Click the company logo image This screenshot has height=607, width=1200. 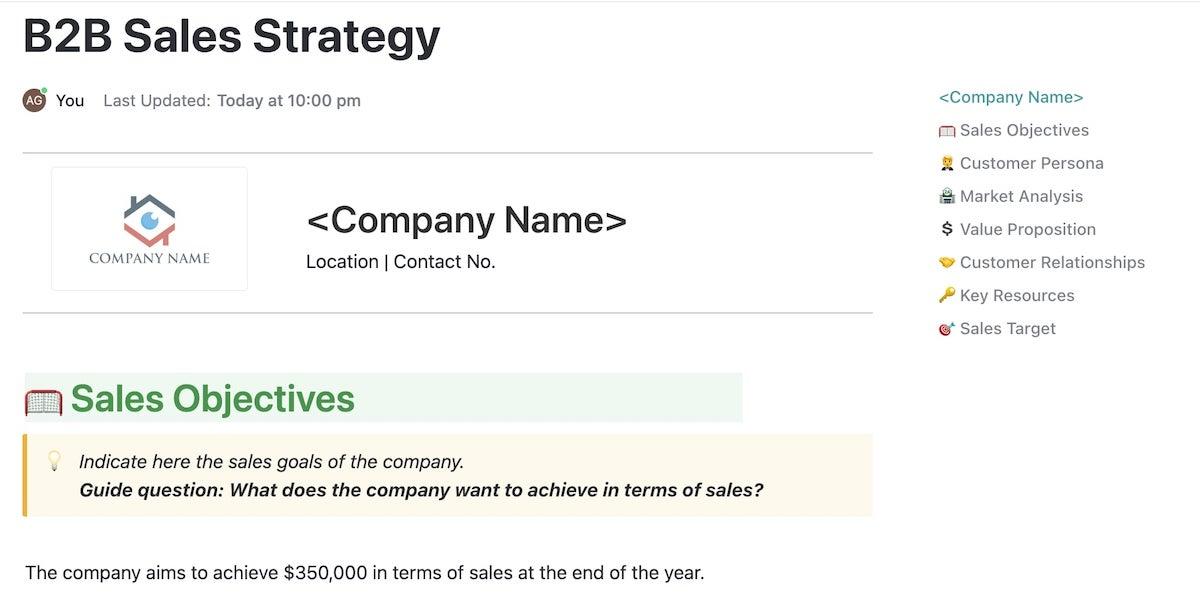pyautogui.click(x=149, y=229)
